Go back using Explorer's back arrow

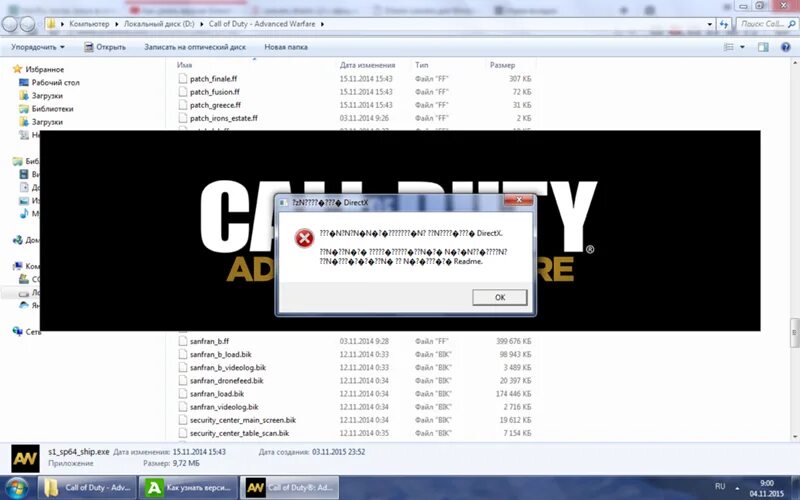coord(10,24)
